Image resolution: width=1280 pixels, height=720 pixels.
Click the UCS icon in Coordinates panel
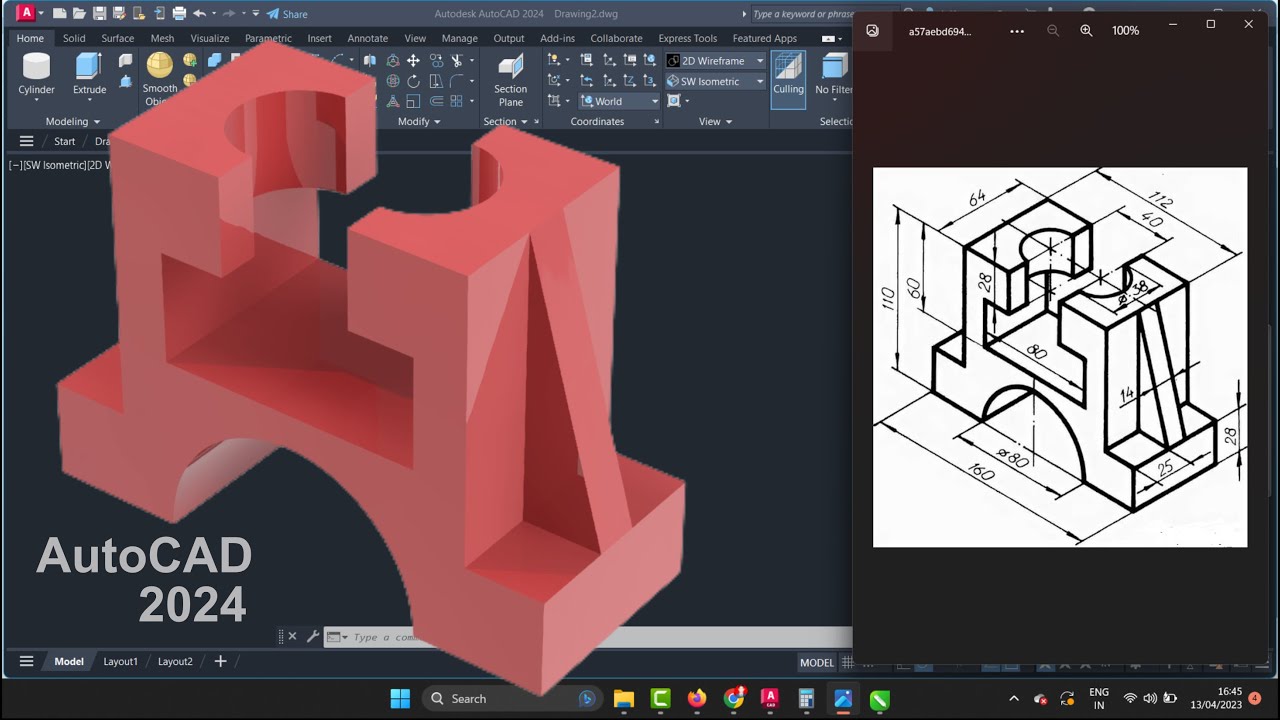(554, 61)
